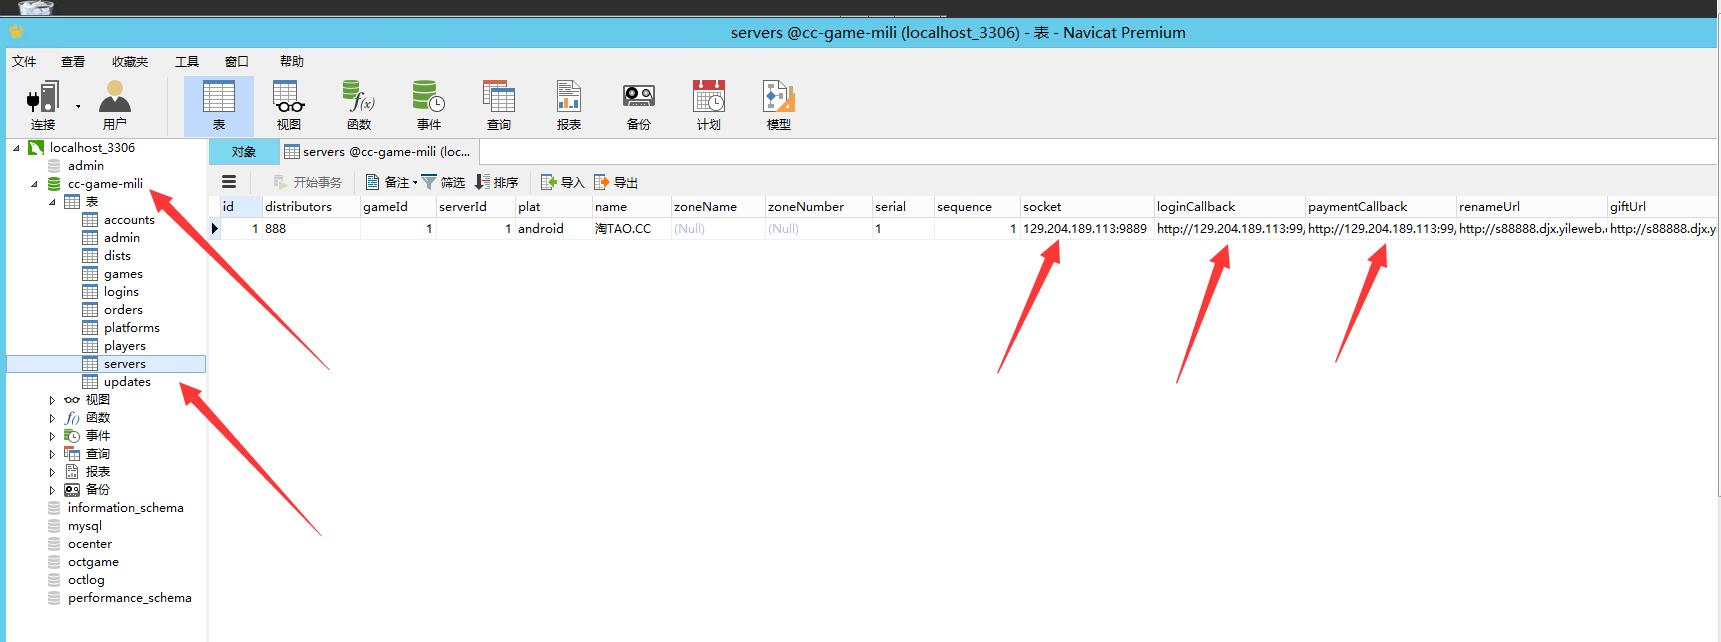
Task: Open the 备注 dropdown in table toolbar
Action: (x=391, y=182)
